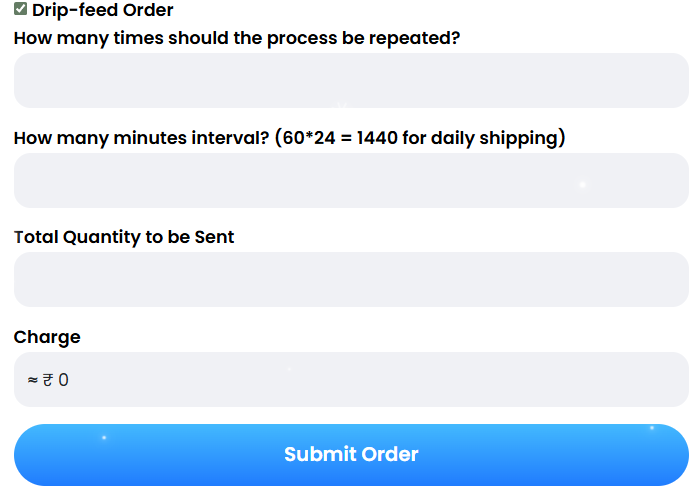Click the Total Quantity to be Sent label
Screen dimensions: 700x494
[124, 237]
